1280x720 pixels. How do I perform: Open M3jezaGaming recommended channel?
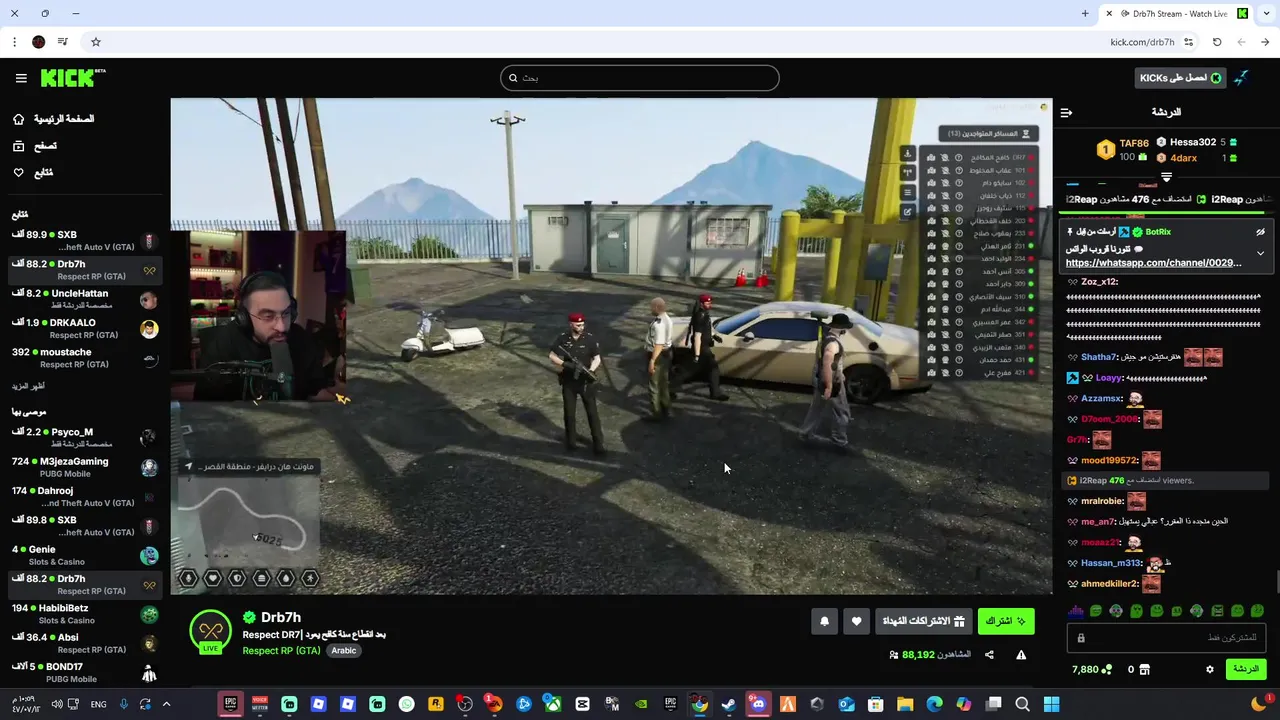84,467
